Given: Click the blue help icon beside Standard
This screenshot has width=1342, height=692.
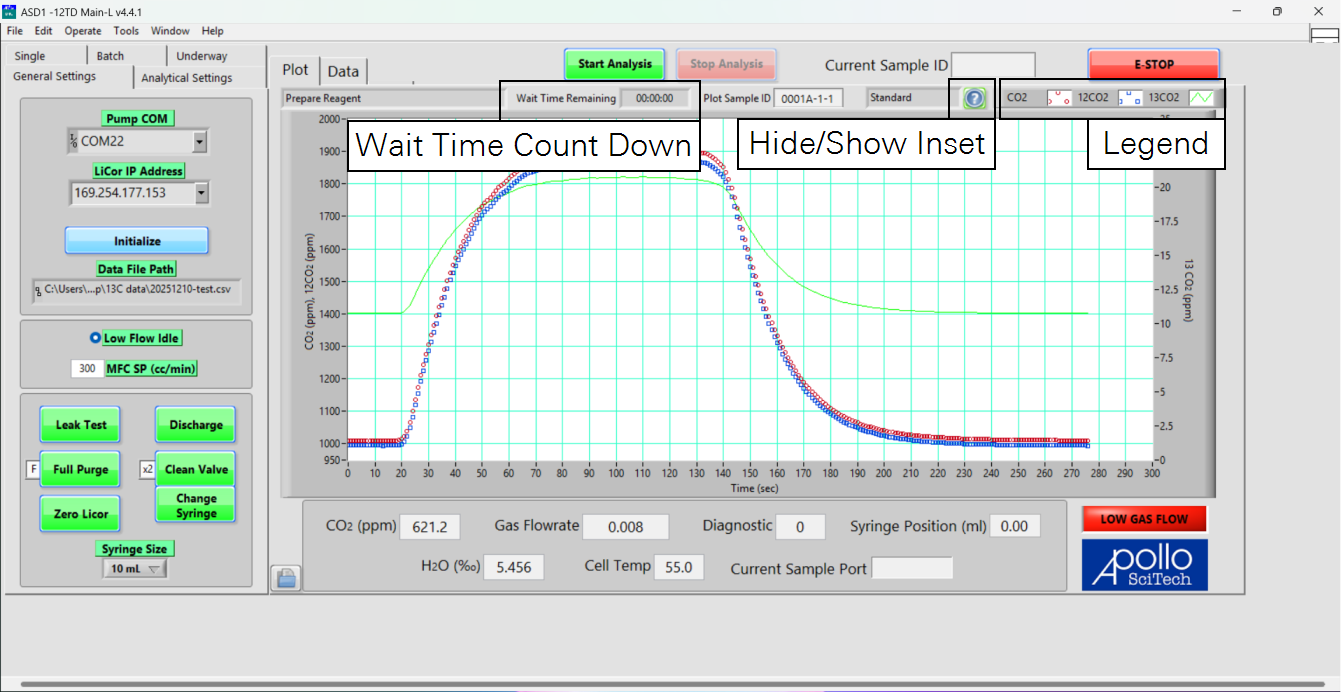Looking at the screenshot, I should [x=975, y=99].
